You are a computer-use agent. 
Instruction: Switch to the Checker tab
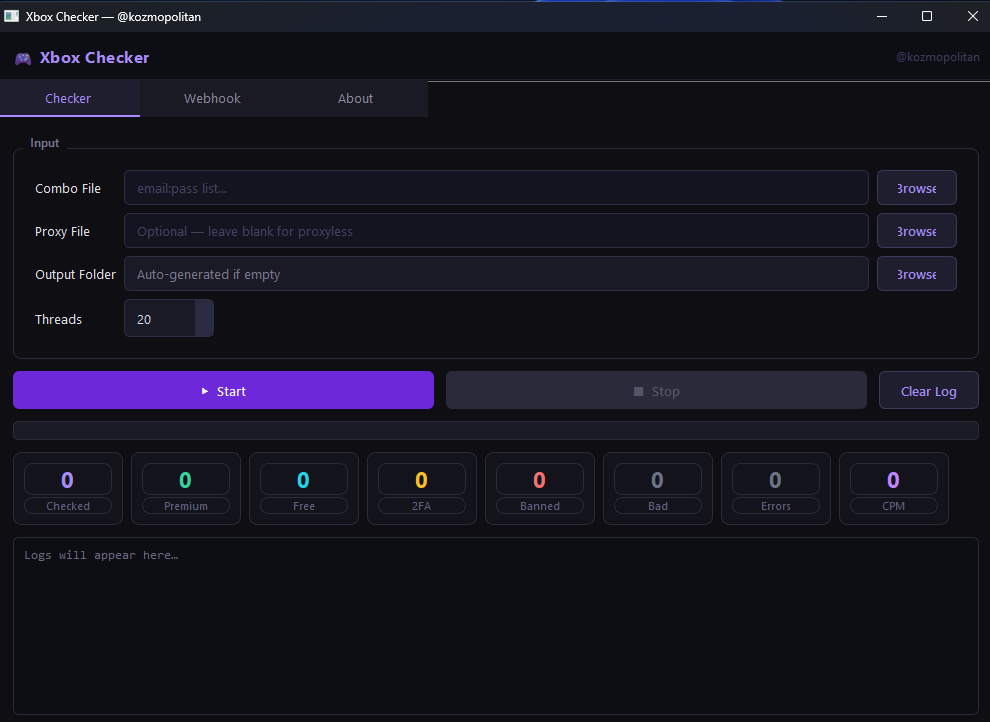(x=68, y=98)
